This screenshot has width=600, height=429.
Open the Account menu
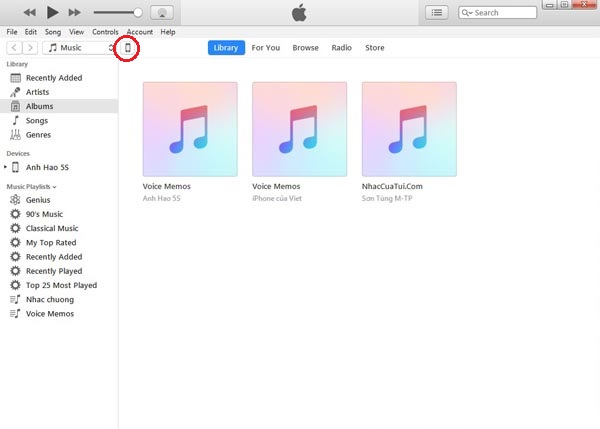pyautogui.click(x=140, y=32)
